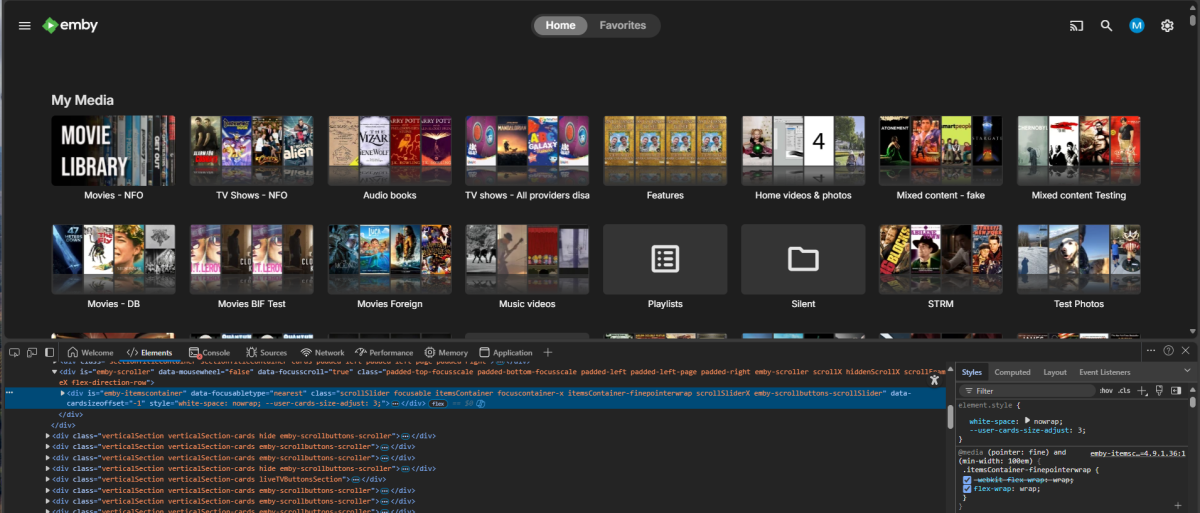Expand the emby-itemscontainer div node
1200x513 pixels.
pyautogui.click(x=64, y=394)
